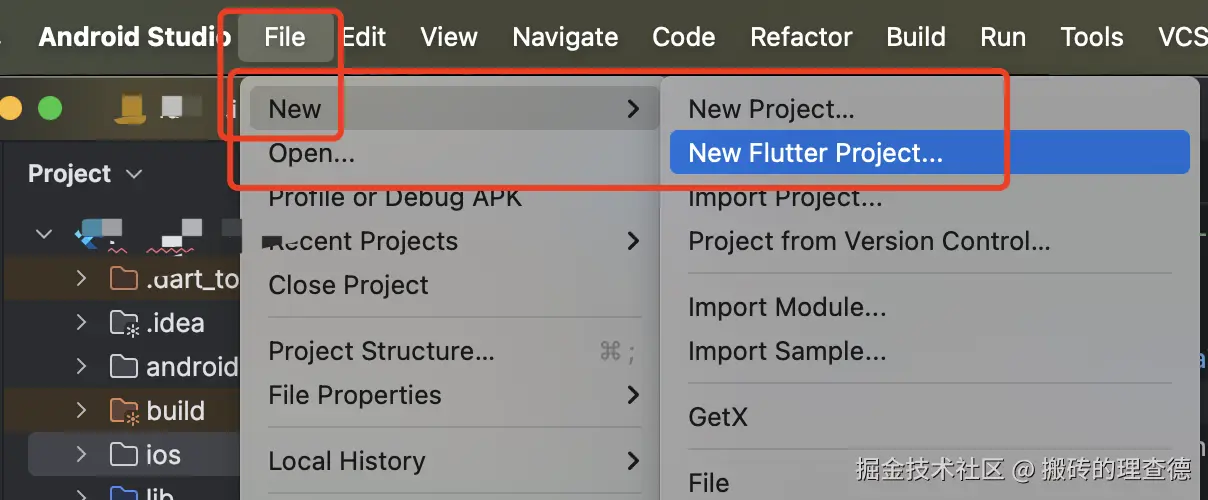This screenshot has width=1208, height=500.
Task: Expand the android folder in project tree
Action: pos(82,367)
